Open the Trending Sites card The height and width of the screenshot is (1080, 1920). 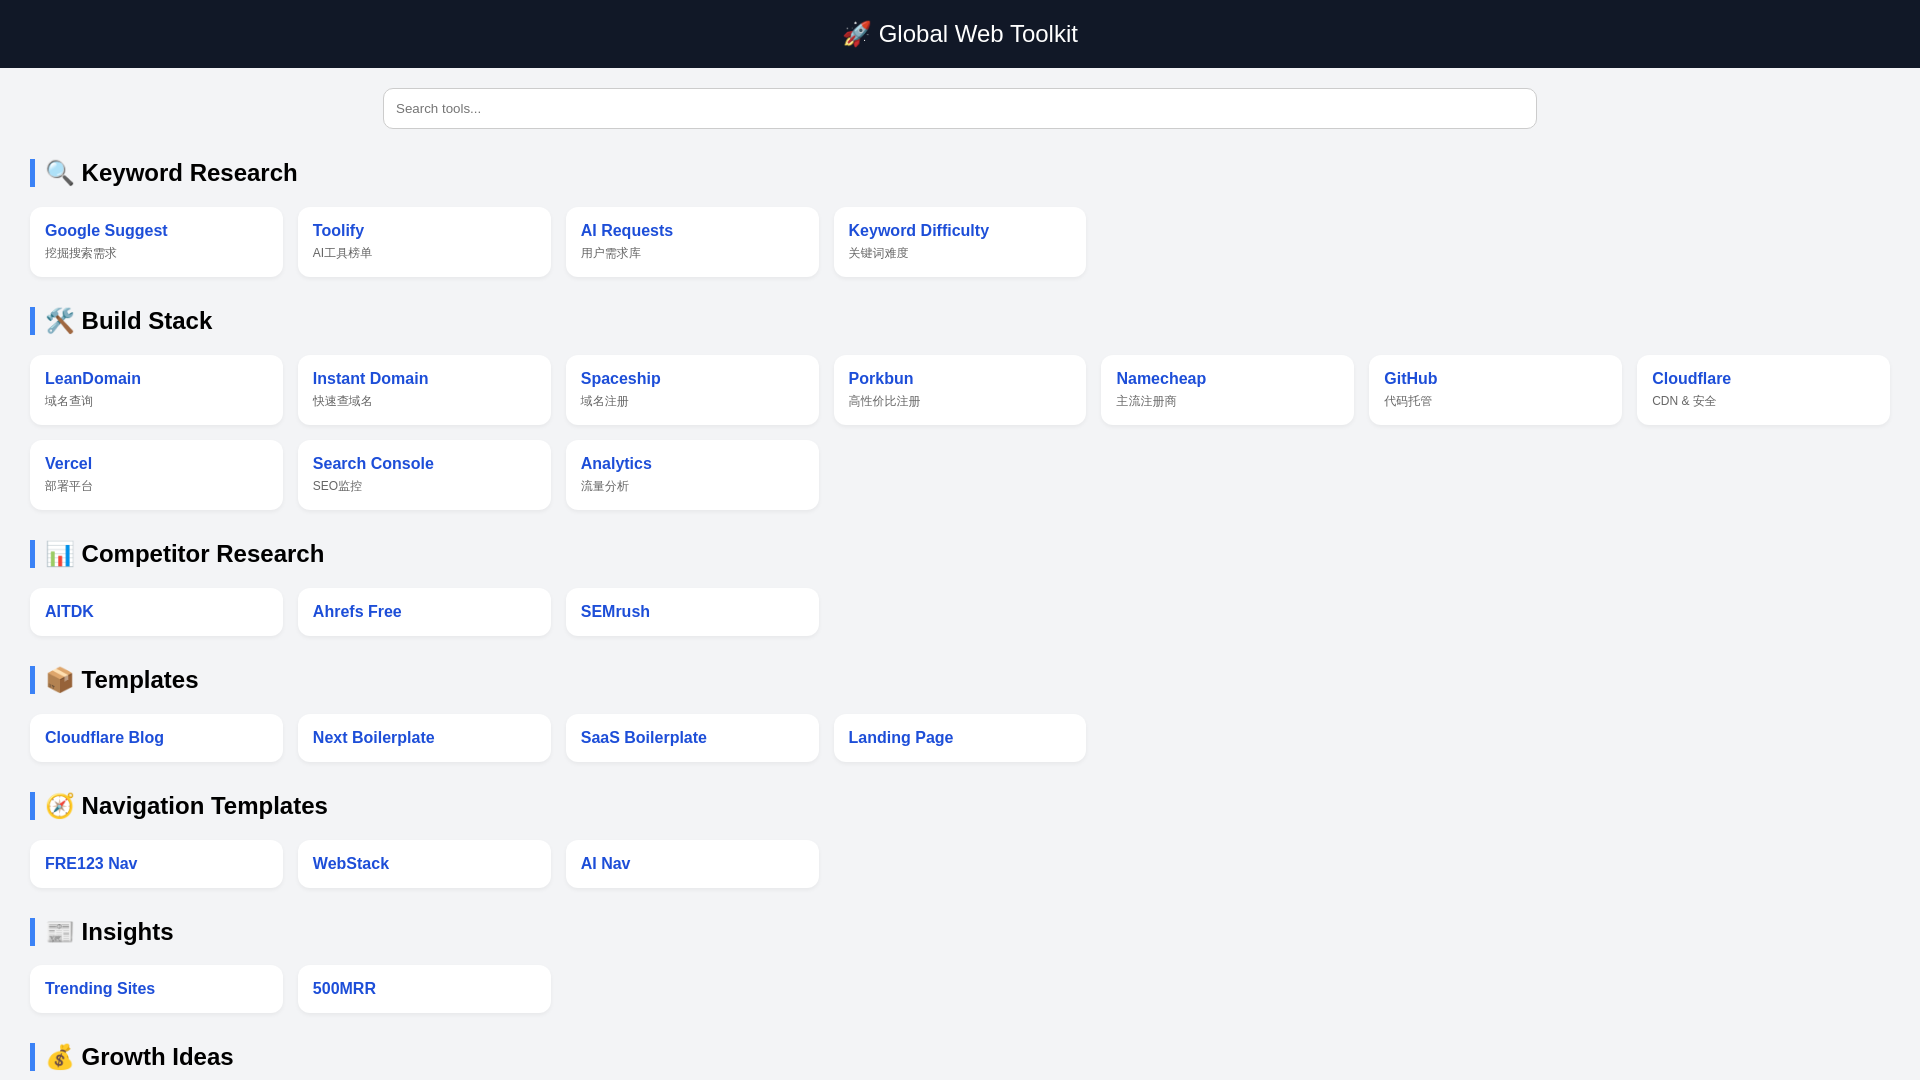pos(156,989)
